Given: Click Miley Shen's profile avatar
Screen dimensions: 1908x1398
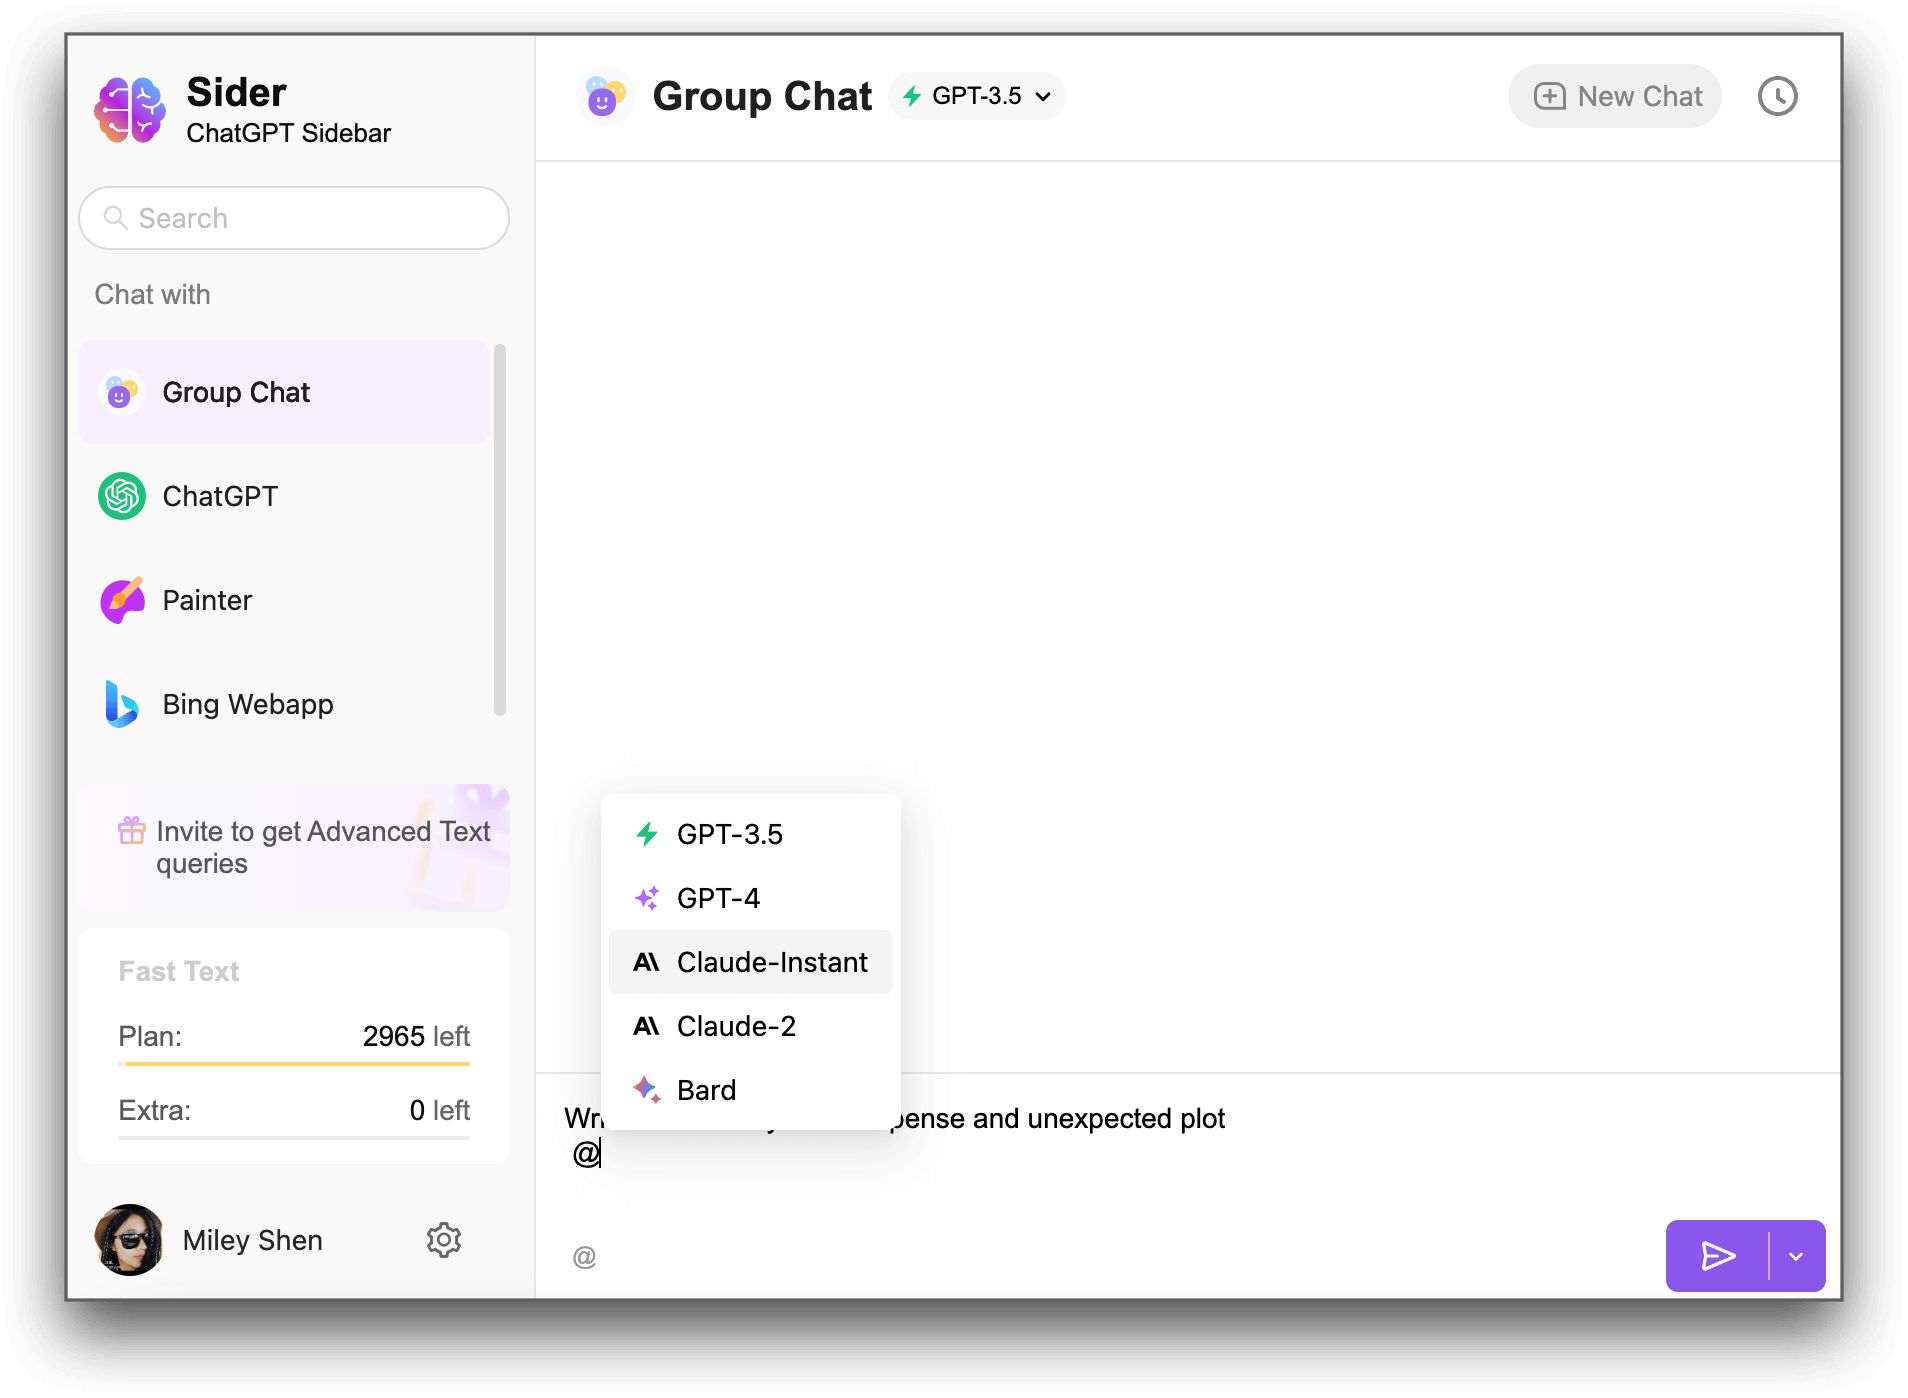Looking at the screenshot, I should point(129,1240).
